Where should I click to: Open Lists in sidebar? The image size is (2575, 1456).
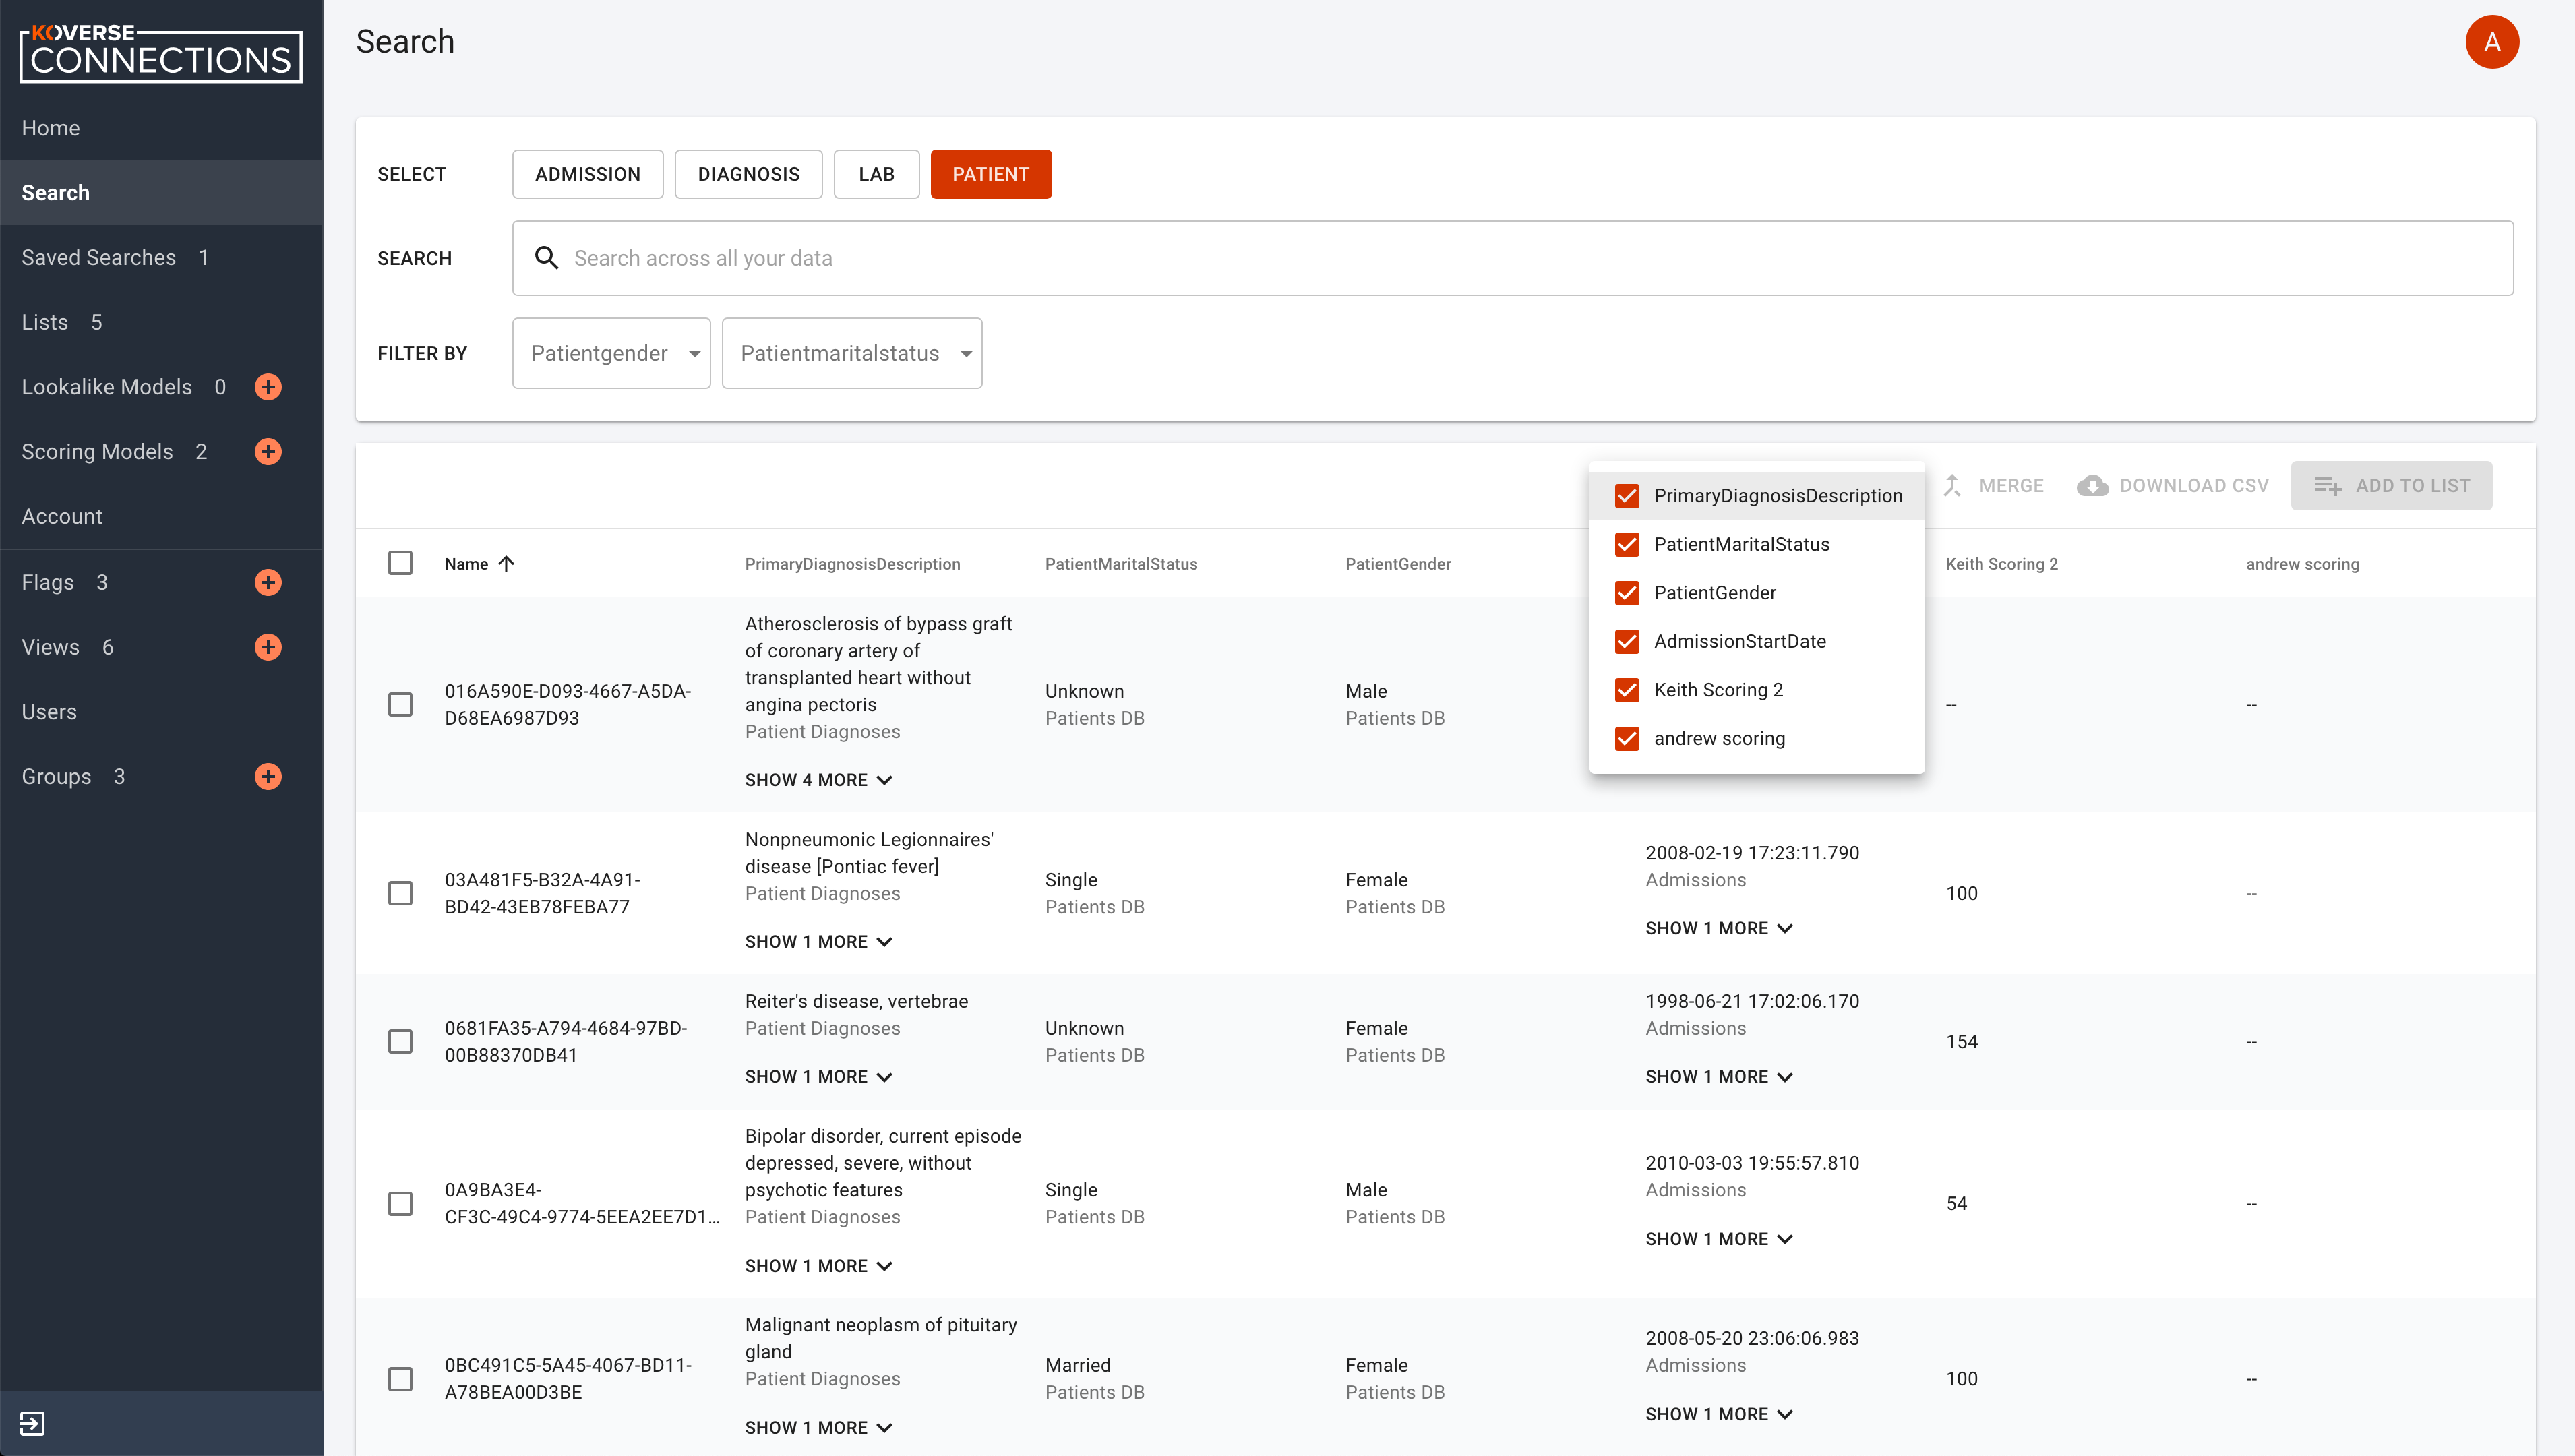(161, 322)
